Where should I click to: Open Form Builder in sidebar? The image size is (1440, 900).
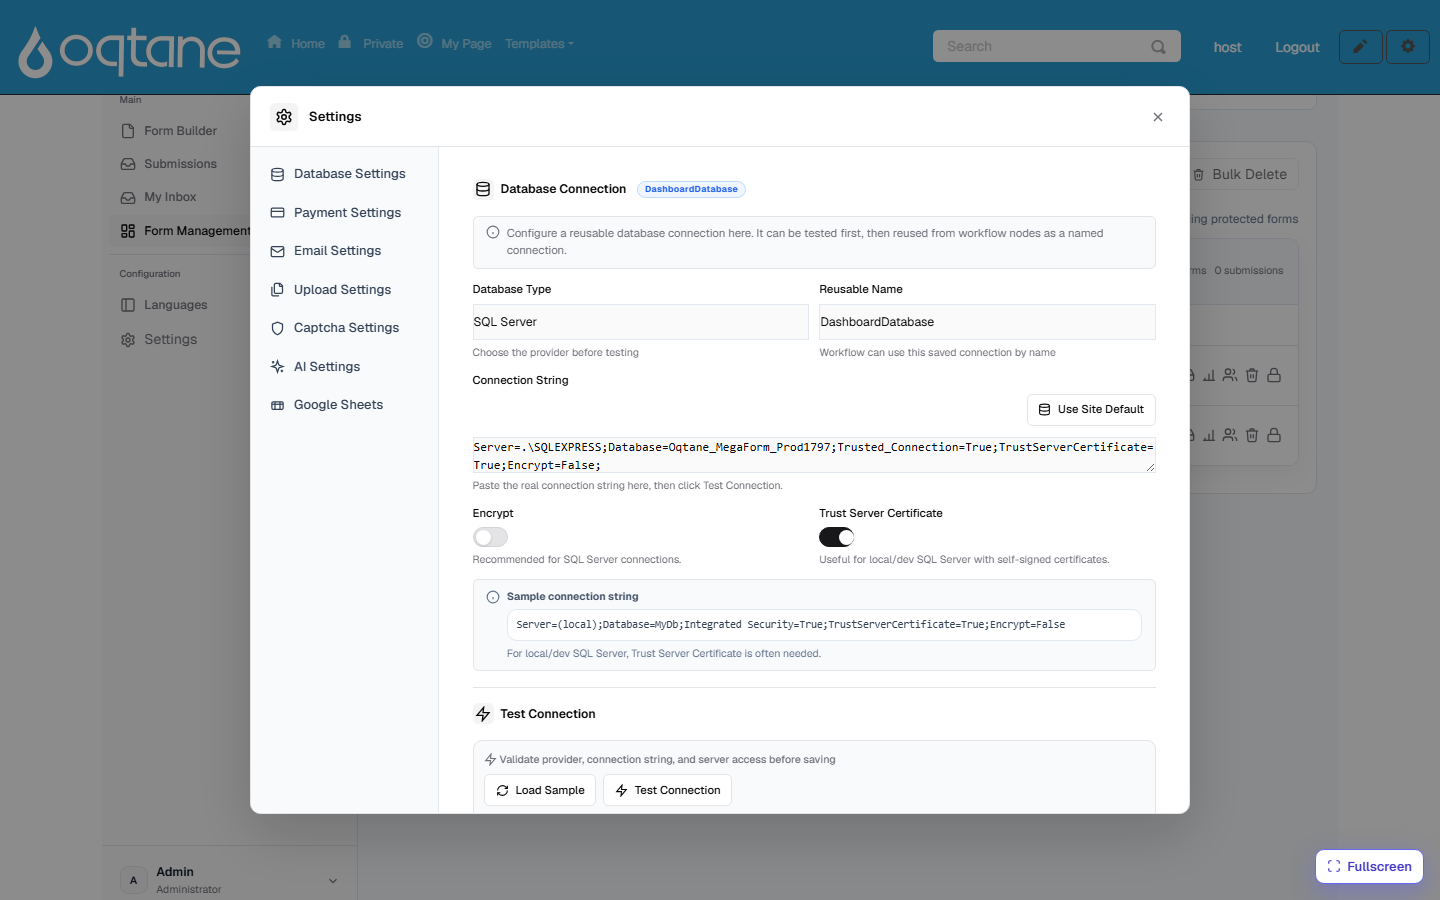click(x=180, y=131)
